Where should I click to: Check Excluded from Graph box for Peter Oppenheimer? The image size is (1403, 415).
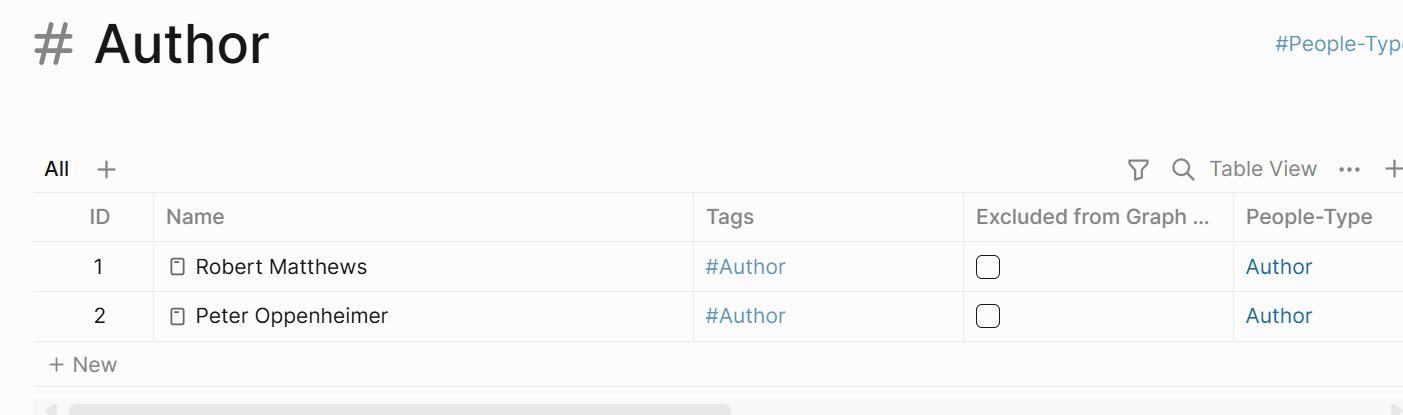[988, 316]
